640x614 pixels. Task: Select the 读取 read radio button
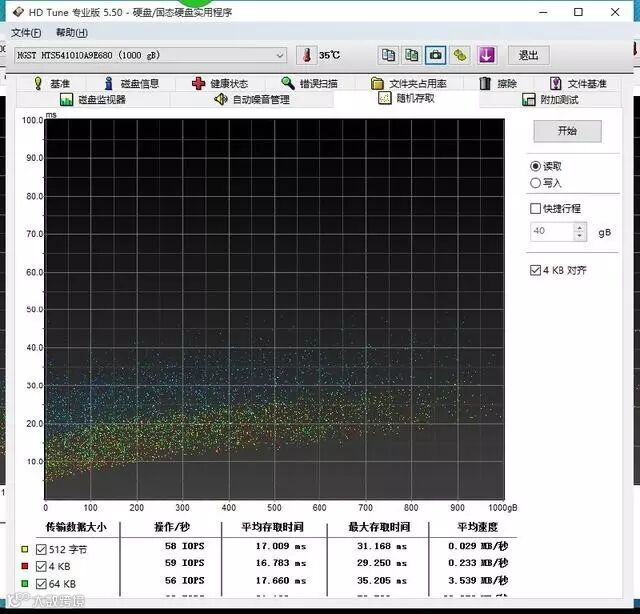(x=536, y=166)
